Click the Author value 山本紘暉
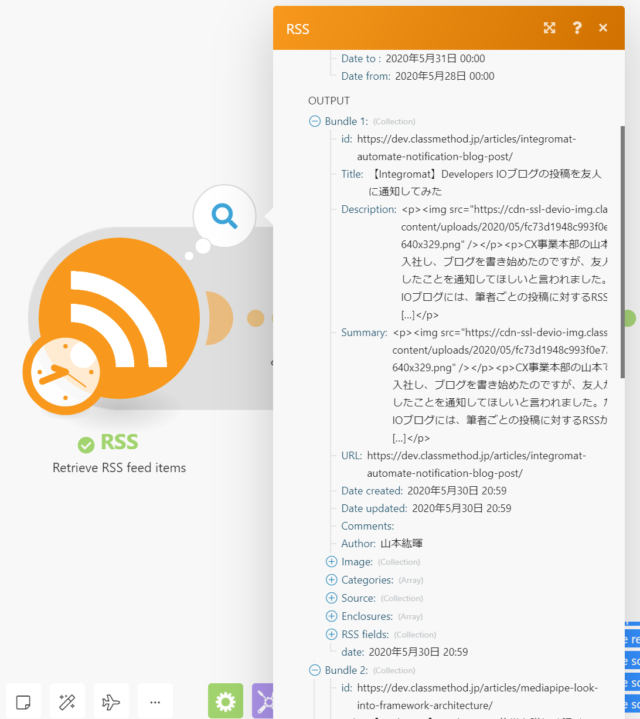 (x=401, y=543)
